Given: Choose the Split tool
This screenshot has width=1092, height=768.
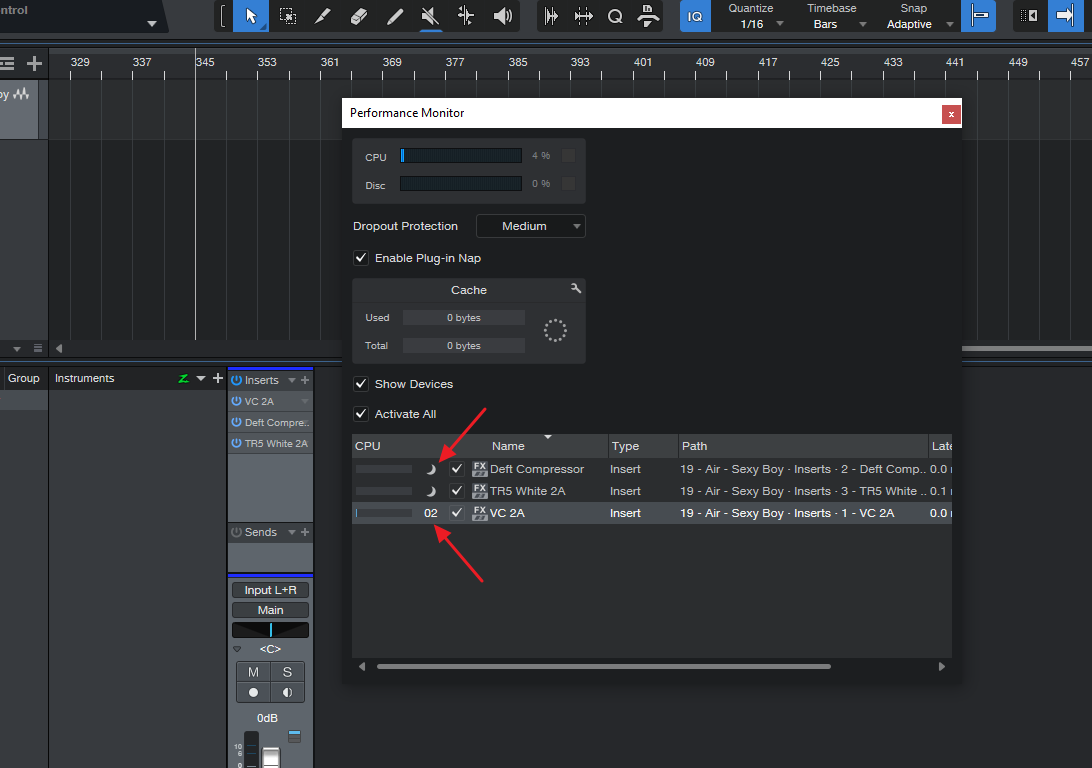Looking at the screenshot, I should tap(322, 16).
